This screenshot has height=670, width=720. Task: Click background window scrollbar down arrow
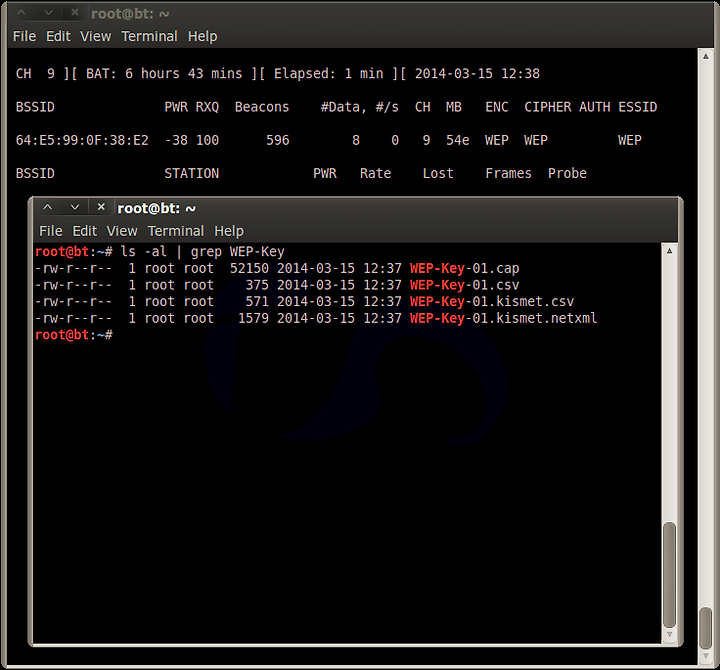tap(706, 655)
